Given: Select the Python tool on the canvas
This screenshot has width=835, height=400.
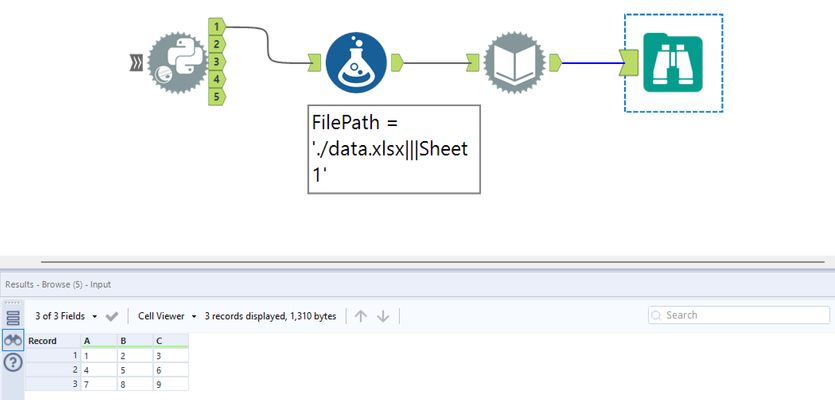Looking at the screenshot, I should 177,63.
